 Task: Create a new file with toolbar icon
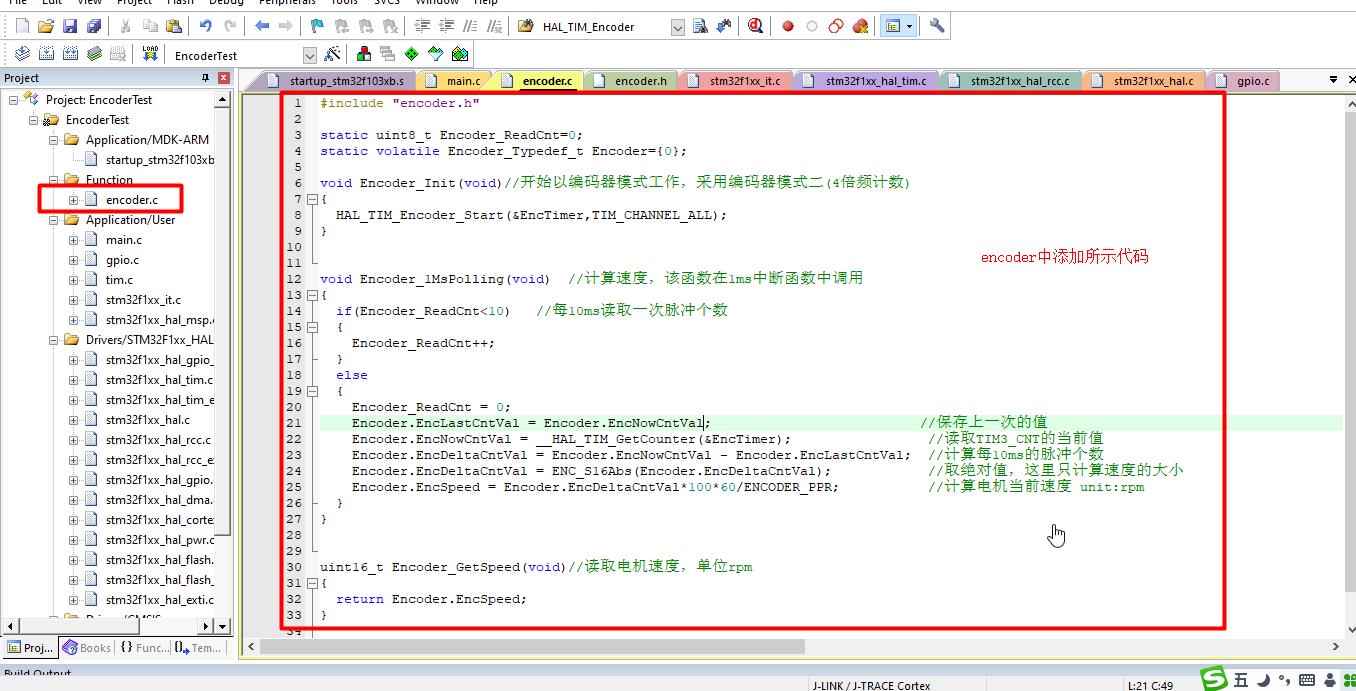pyautogui.click(x=20, y=27)
